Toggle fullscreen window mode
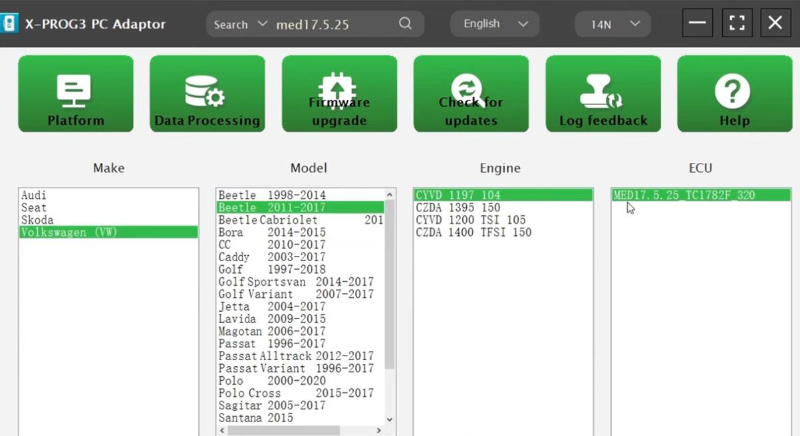This screenshot has width=800, height=436. point(737,22)
